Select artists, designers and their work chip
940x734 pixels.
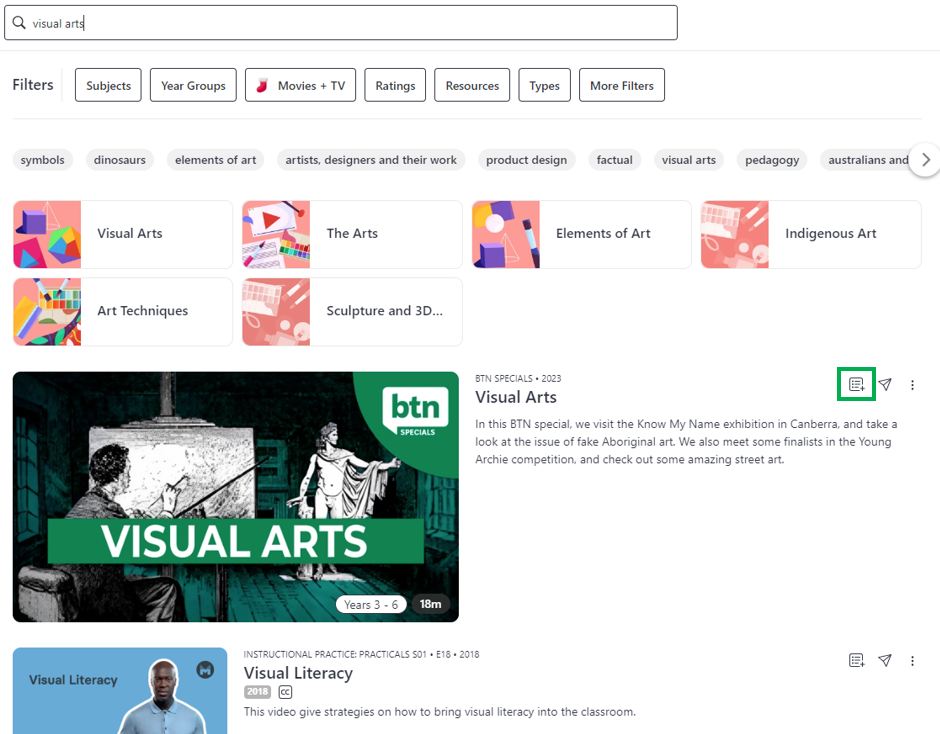[x=371, y=160]
